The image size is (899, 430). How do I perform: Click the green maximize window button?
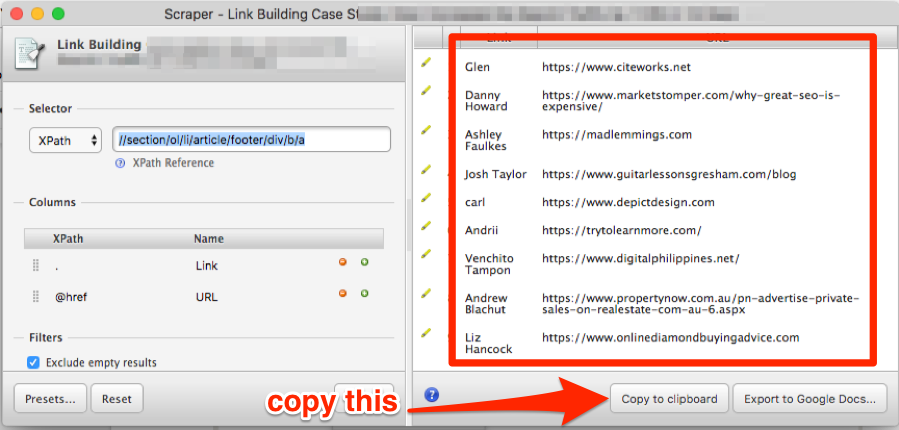[58, 13]
